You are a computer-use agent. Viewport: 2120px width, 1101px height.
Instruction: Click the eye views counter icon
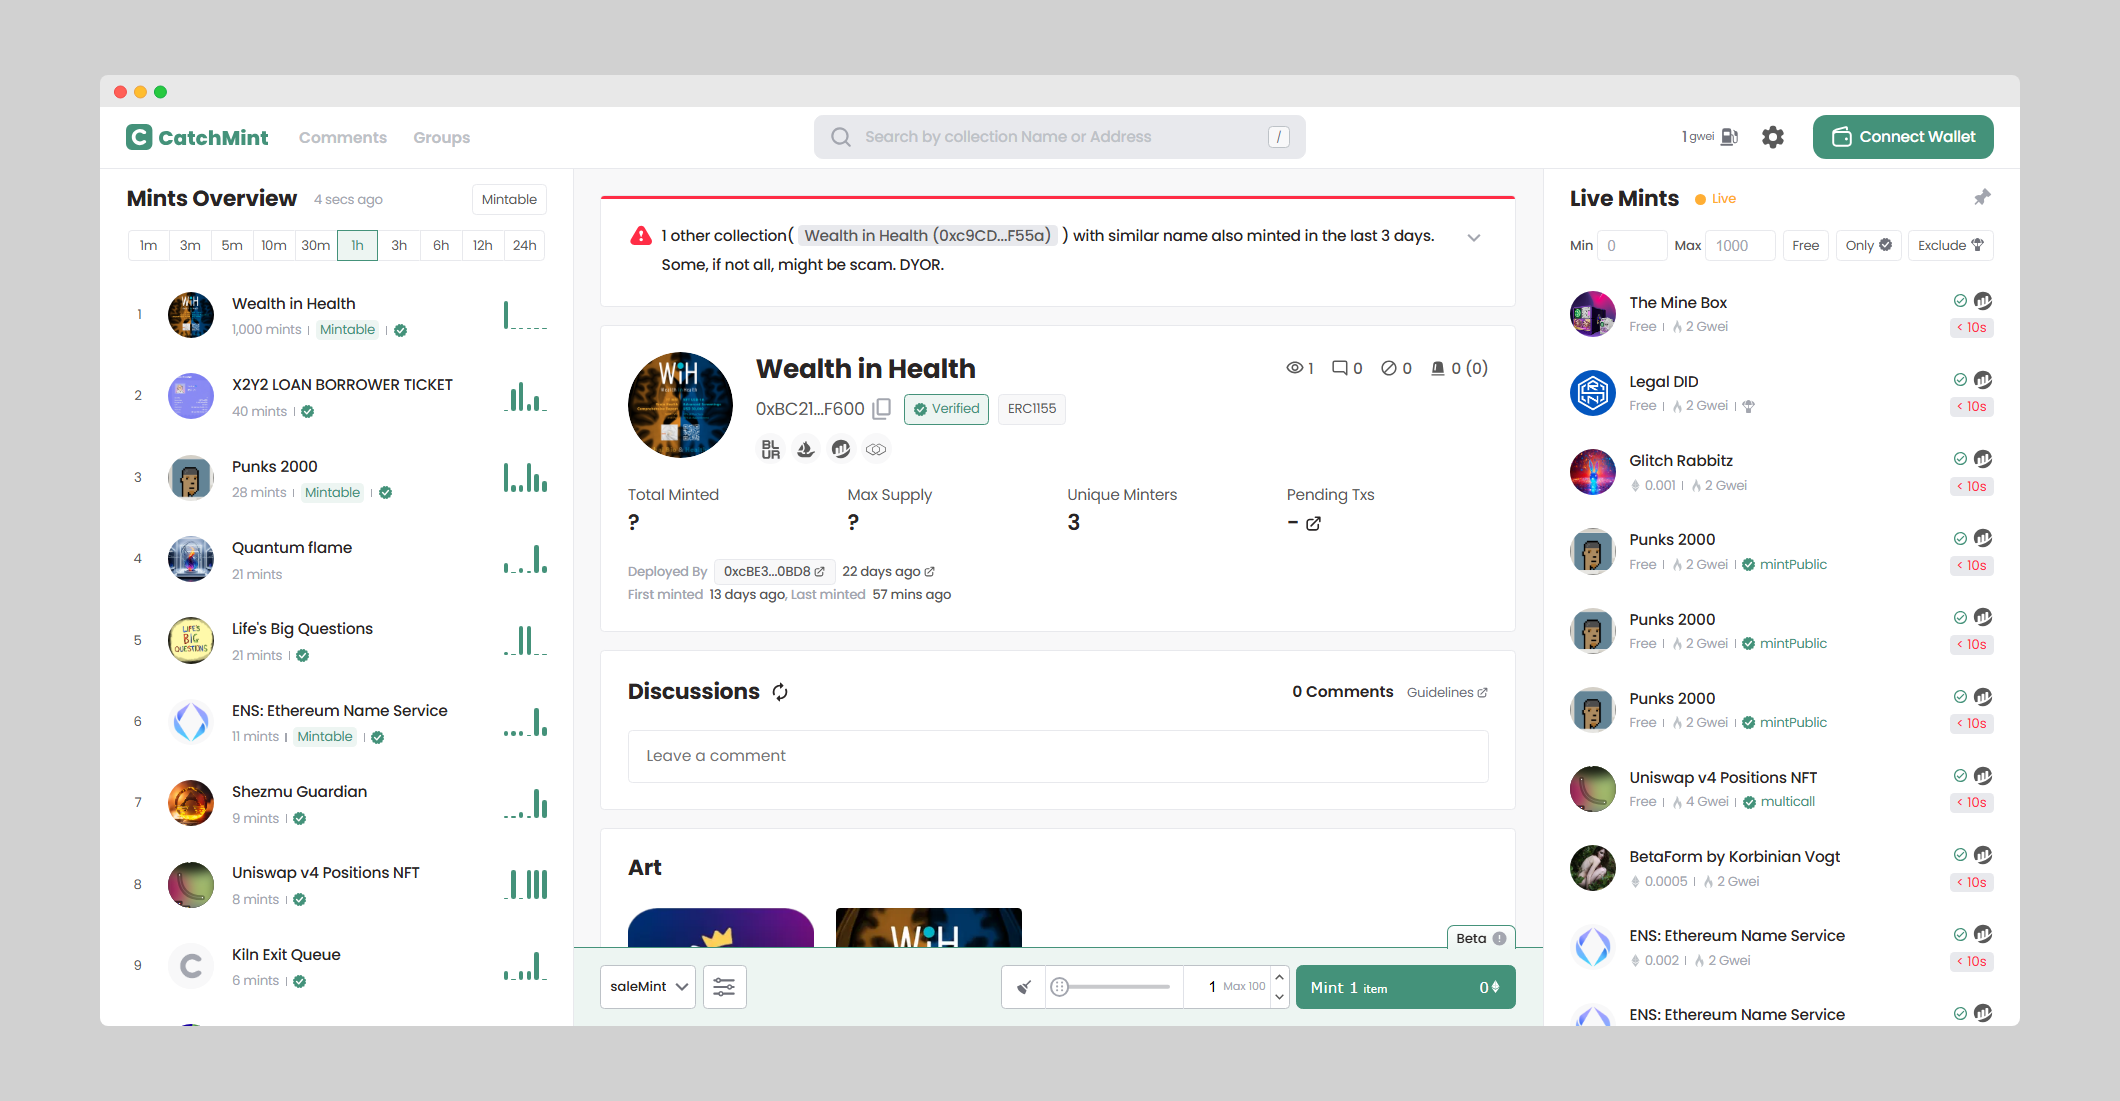pos(1294,368)
